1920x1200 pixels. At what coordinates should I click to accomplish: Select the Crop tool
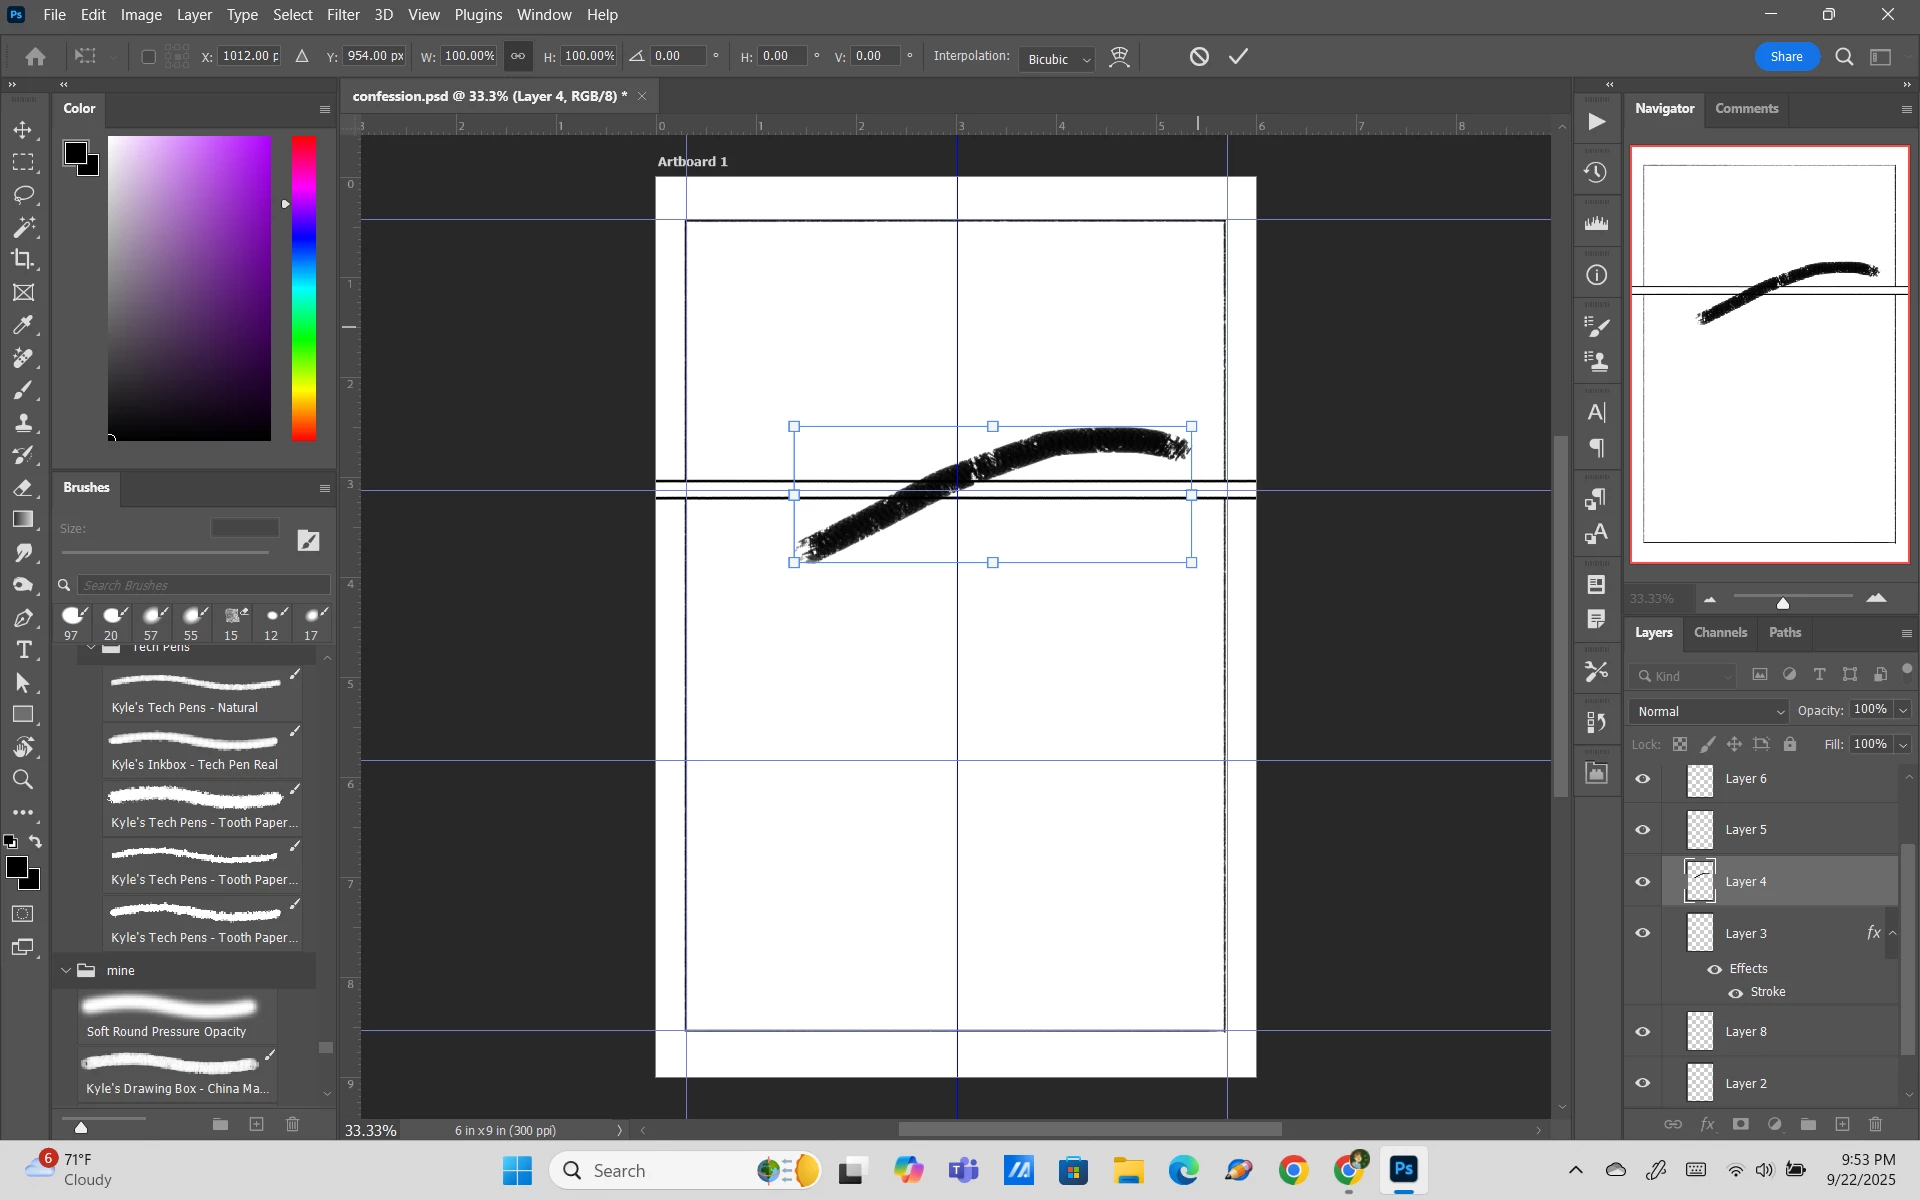[23, 260]
